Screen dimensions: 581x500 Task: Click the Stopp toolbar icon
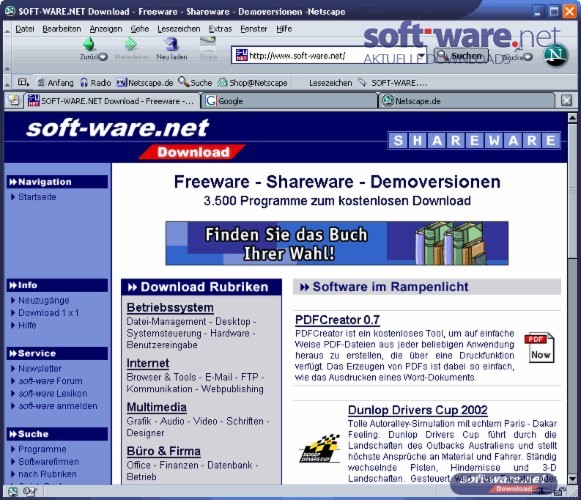[208, 44]
